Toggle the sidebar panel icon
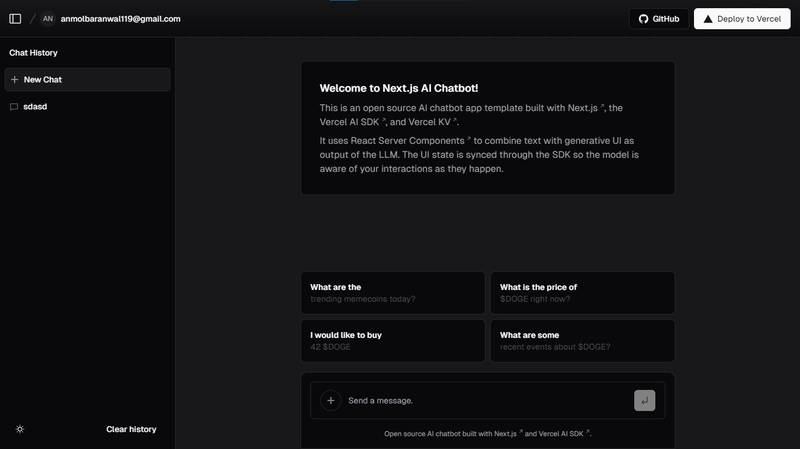800x449 pixels. [15, 19]
